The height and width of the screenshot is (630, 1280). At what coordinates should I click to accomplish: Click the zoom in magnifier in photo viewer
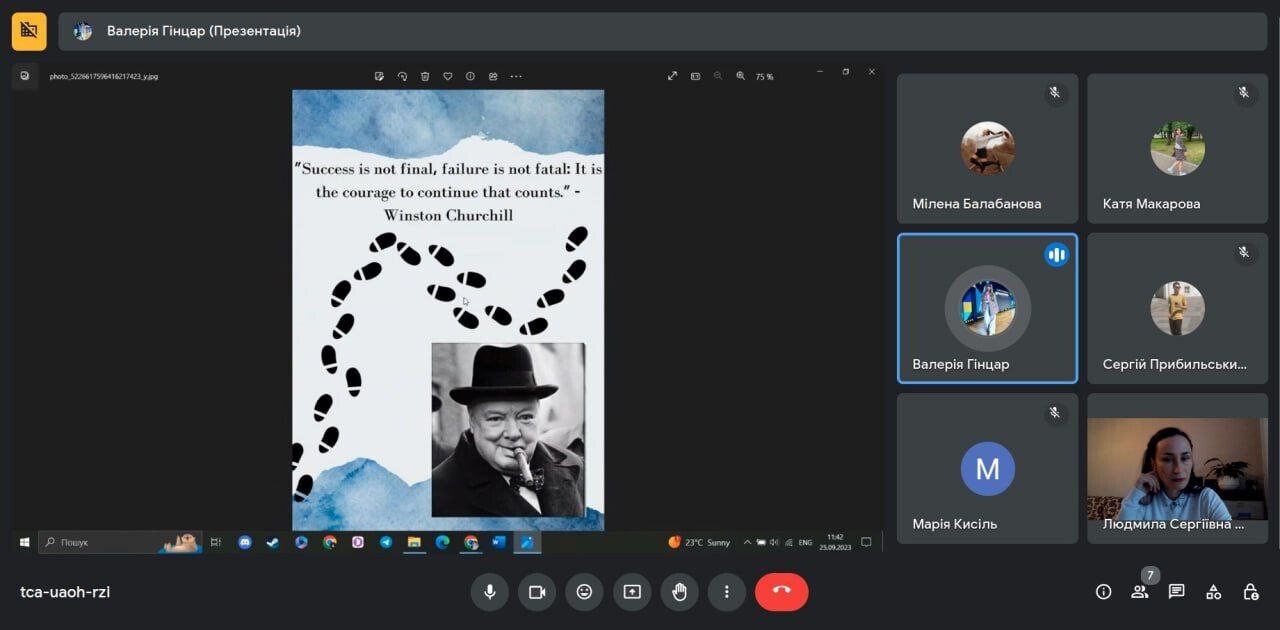pos(741,76)
